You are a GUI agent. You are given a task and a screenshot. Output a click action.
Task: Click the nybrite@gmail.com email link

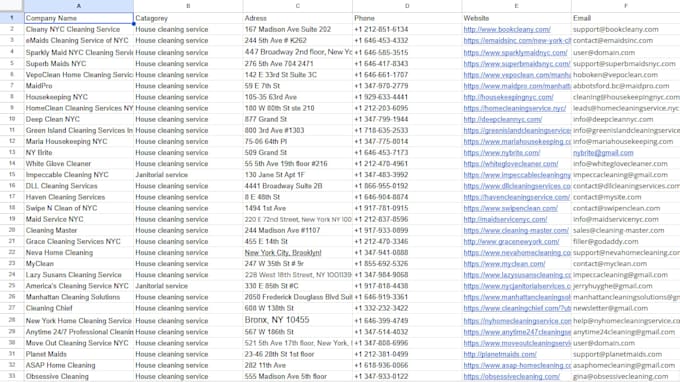(x=603, y=153)
